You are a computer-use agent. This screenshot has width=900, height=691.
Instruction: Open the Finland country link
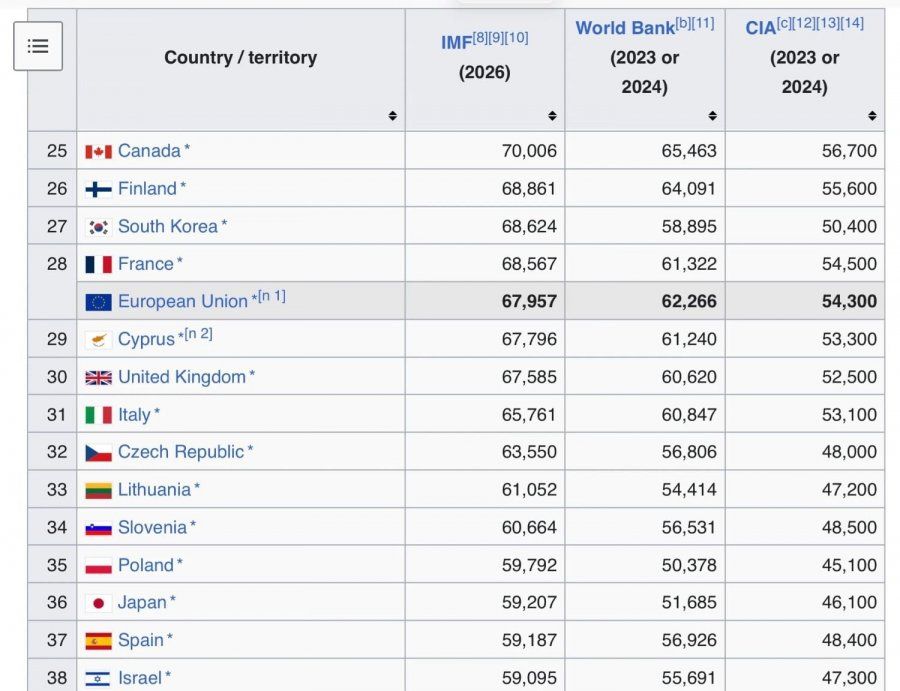click(147, 188)
